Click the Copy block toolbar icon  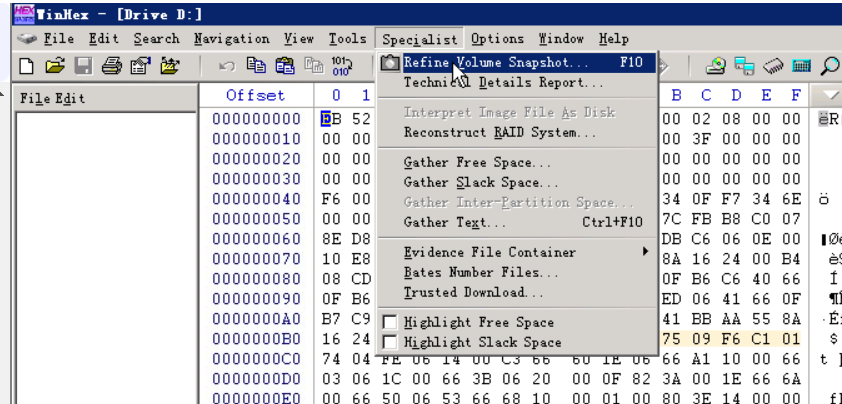pos(256,66)
